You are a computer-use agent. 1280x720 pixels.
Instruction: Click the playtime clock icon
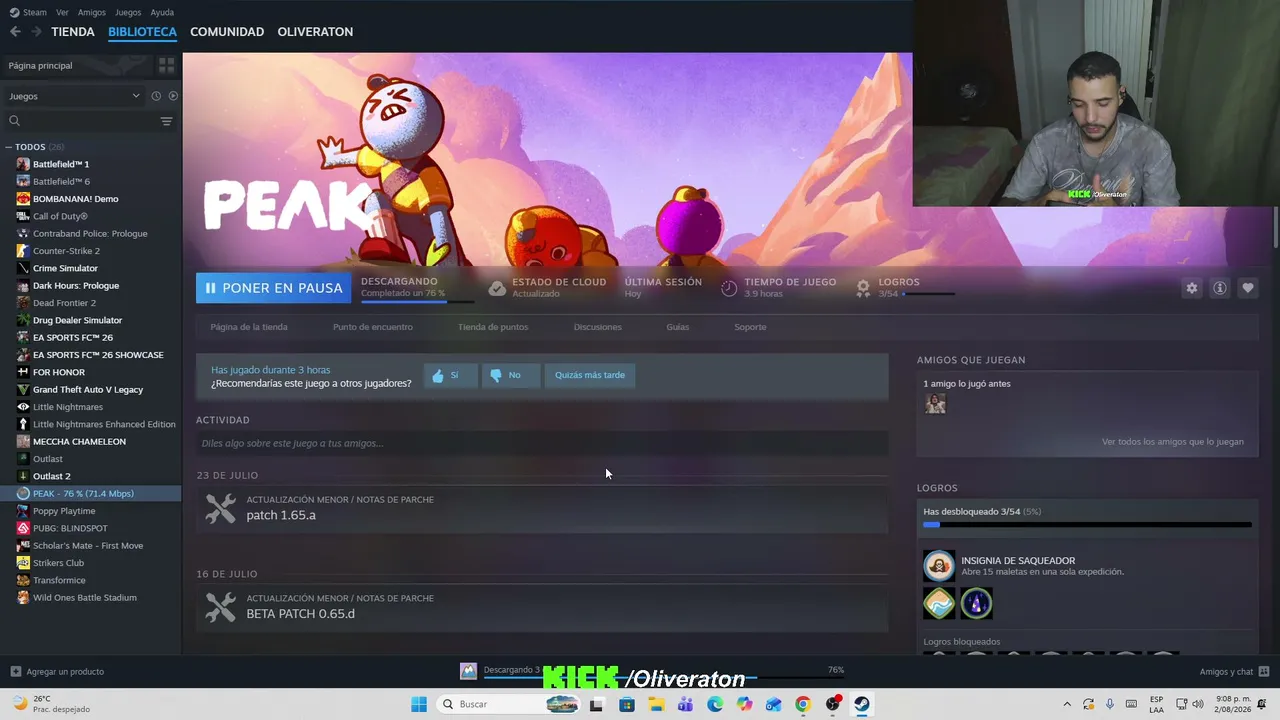tap(729, 288)
